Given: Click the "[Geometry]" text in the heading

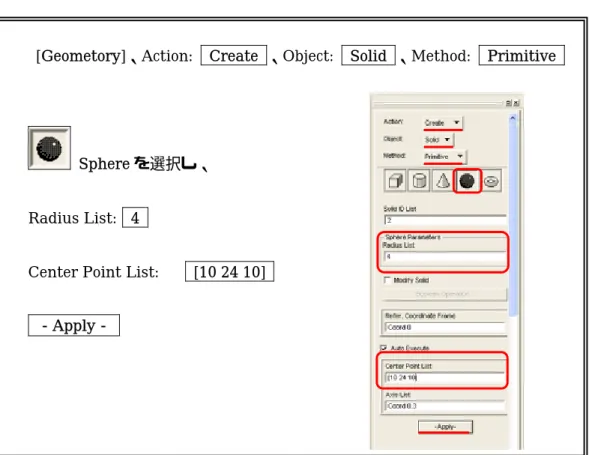Looking at the screenshot, I should 81,56.
